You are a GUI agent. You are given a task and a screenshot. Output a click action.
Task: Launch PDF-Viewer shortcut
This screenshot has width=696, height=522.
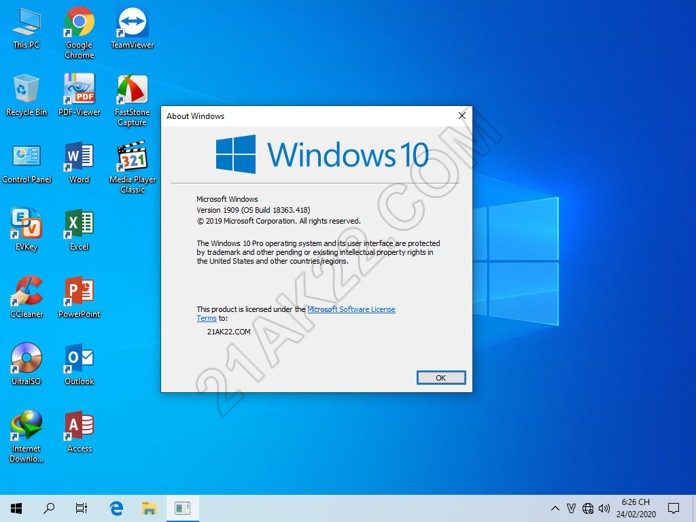(x=79, y=95)
